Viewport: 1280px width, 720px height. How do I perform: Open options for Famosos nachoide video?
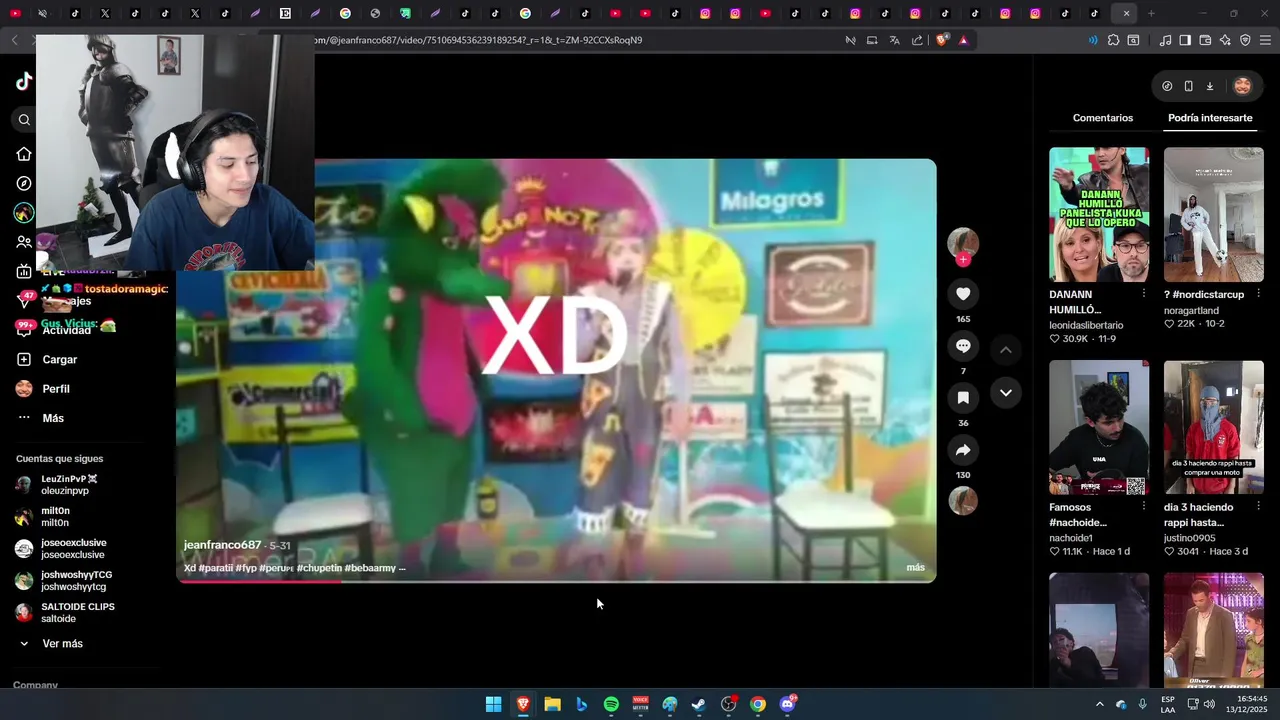[1143, 507]
